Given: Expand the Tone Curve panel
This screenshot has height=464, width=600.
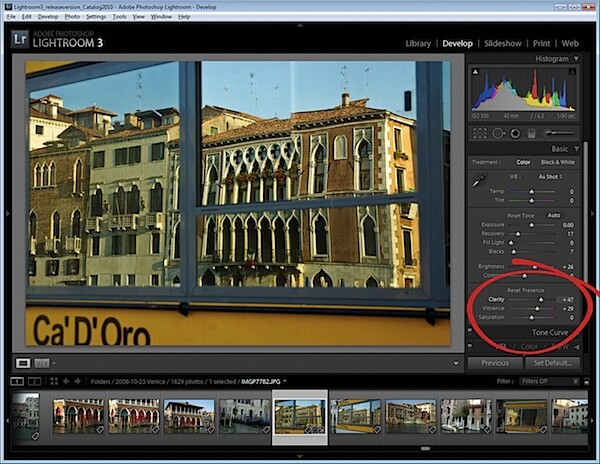Looking at the screenshot, I should [x=550, y=332].
